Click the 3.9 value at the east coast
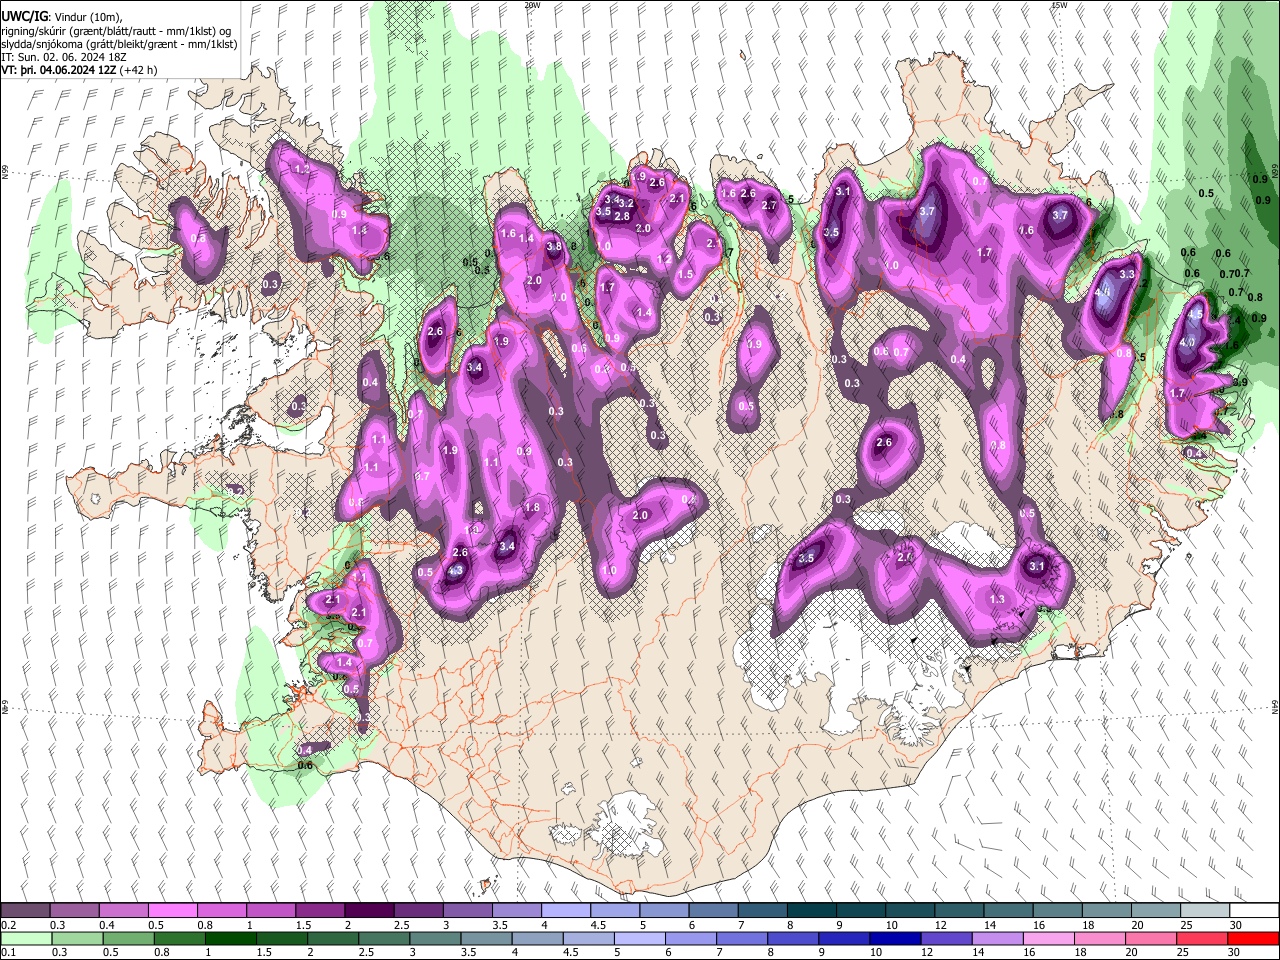Viewport: 1280px width, 960px height. 1240,382
